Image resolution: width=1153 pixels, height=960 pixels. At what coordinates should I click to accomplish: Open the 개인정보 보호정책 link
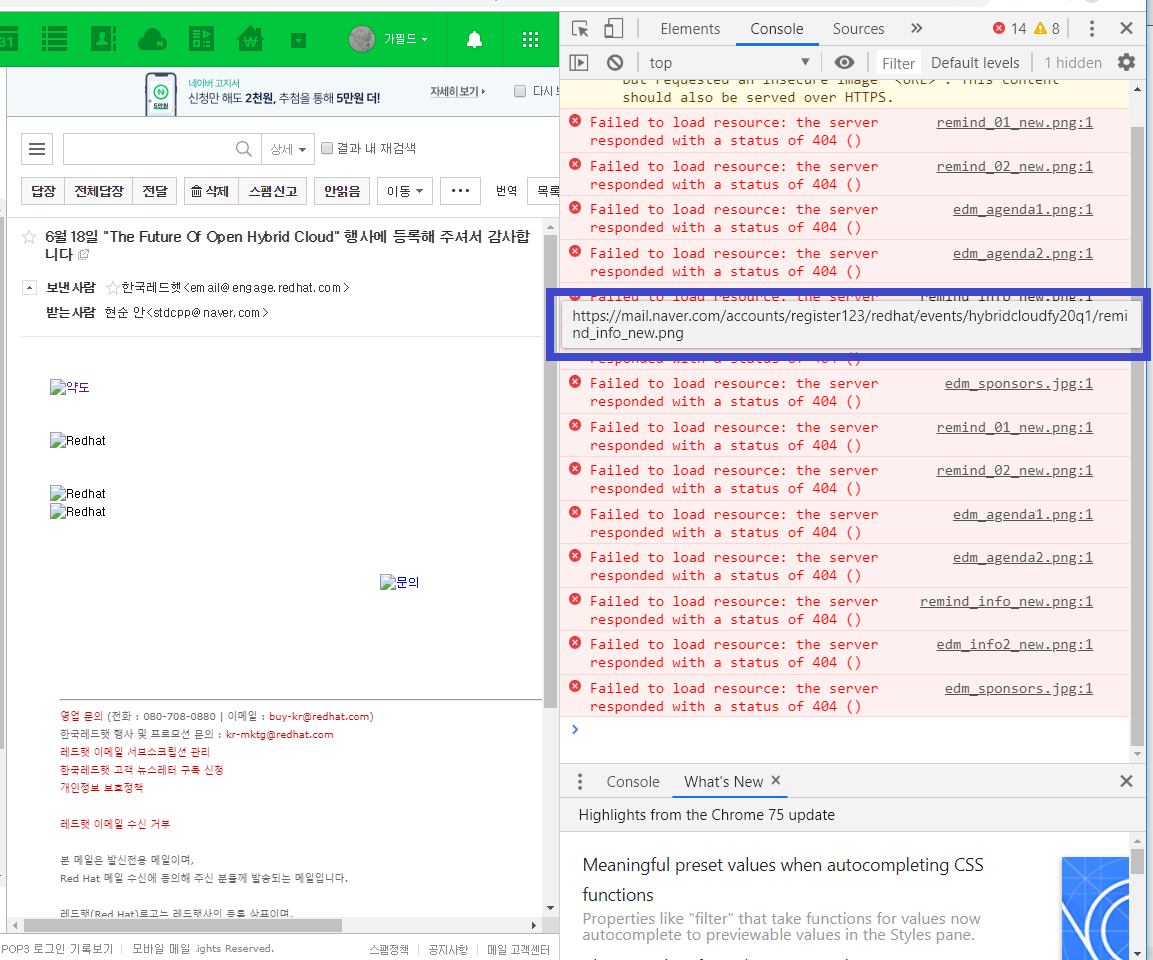[x=101, y=787]
